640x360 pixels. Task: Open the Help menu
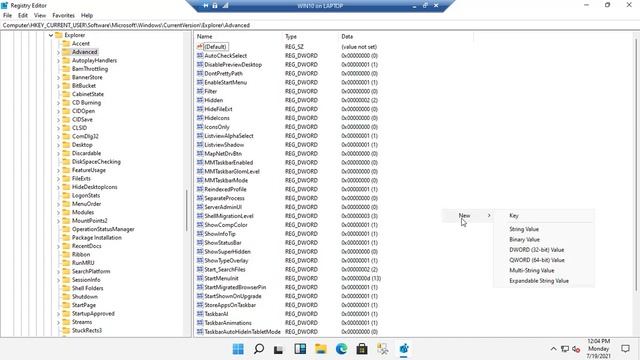[87, 16]
